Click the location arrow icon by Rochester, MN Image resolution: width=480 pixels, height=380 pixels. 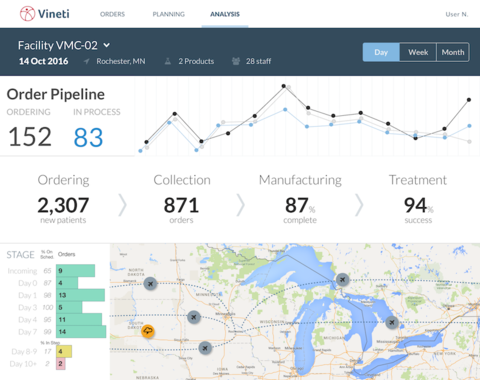[87, 61]
